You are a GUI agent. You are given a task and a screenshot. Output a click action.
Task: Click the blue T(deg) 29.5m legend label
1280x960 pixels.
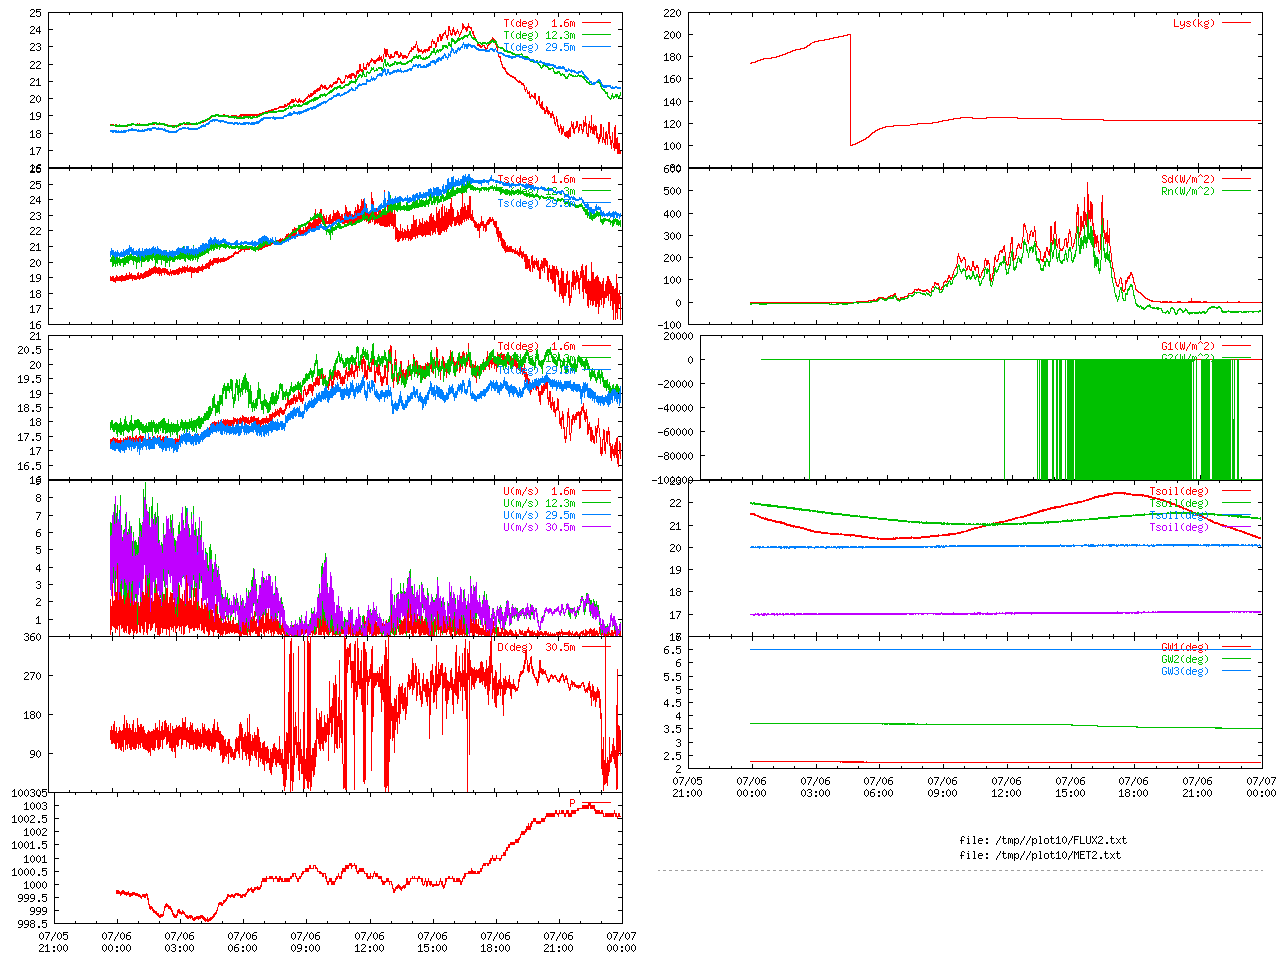[539, 47]
